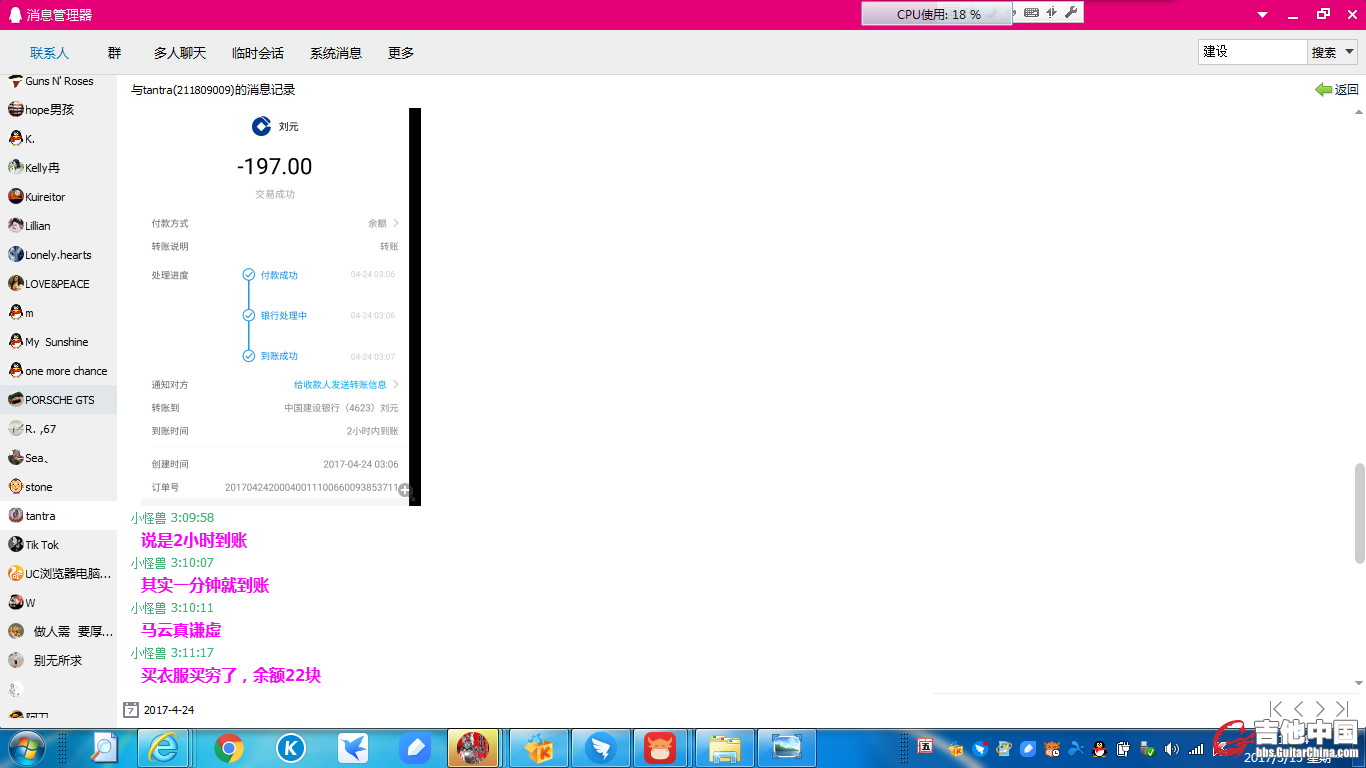Expand the 搜索 dropdown arrow
Image resolution: width=1366 pixels, height=768 pixels.
pyautogui.click(x=1348, y=52)
